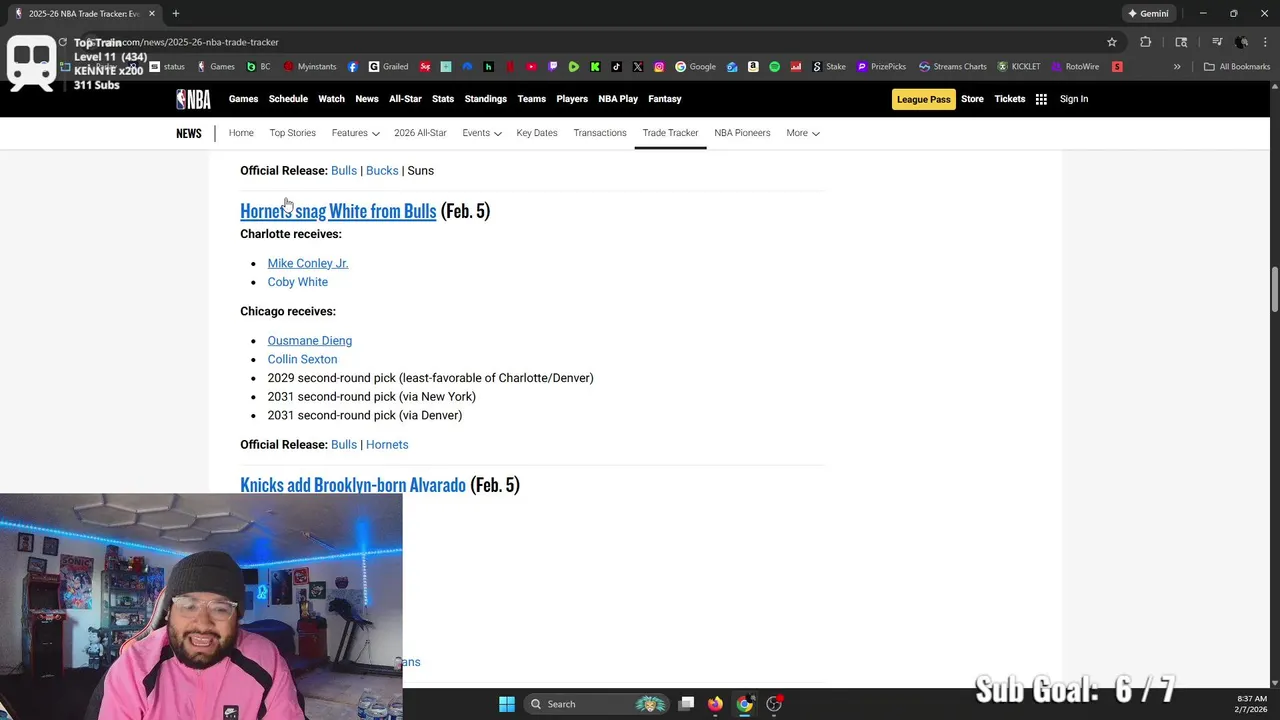Open the Stake bookmark
The height and width of the screenshot is (720, 1280).
[828, 67]
